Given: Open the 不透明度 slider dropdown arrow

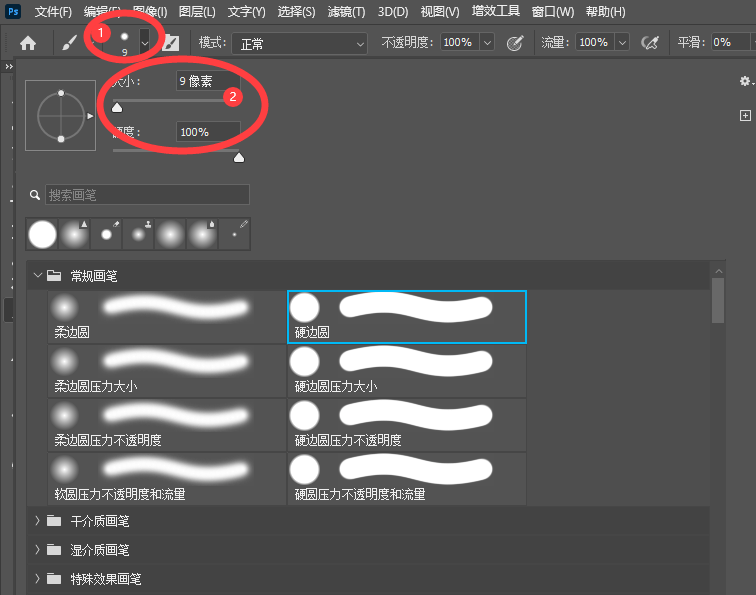Looking at the screenshot, I should tap(487, 42).
